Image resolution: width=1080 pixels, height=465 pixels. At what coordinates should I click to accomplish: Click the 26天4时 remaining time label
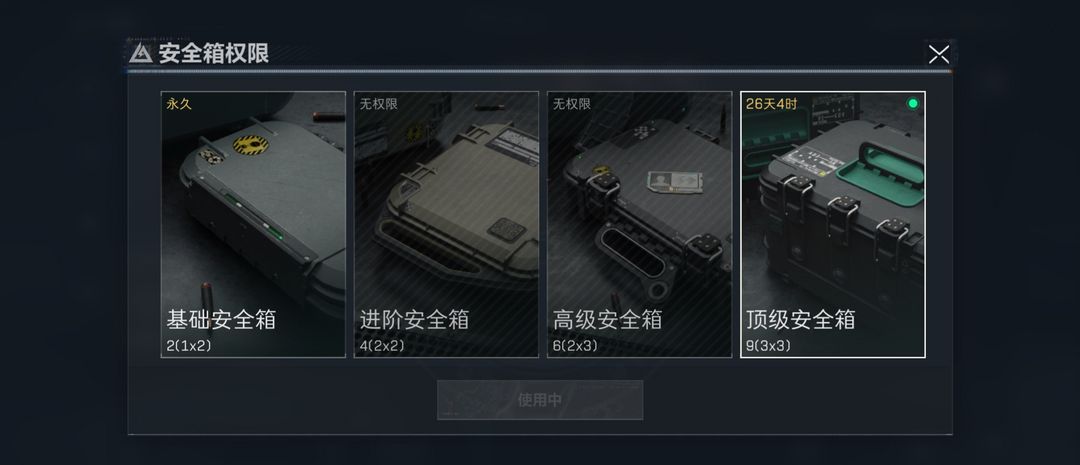(771, 104)
